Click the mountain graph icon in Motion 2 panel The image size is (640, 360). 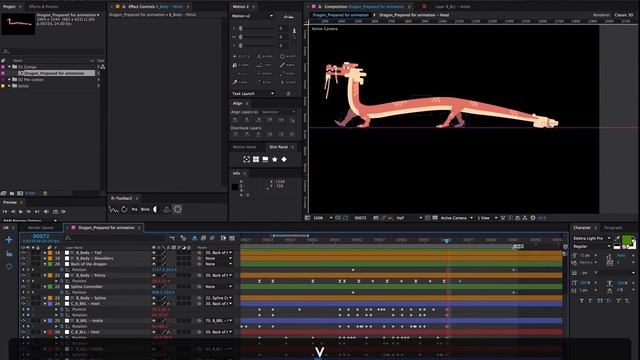[x=288, y=16]
